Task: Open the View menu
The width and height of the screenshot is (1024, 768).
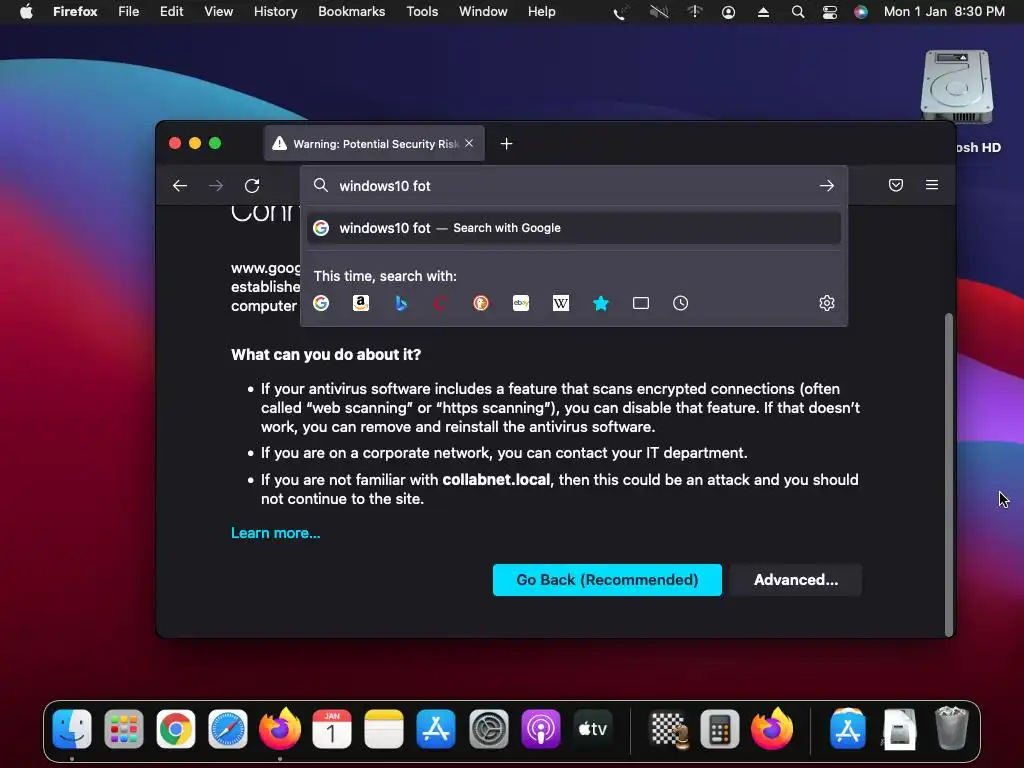Action: coord(218,12)
